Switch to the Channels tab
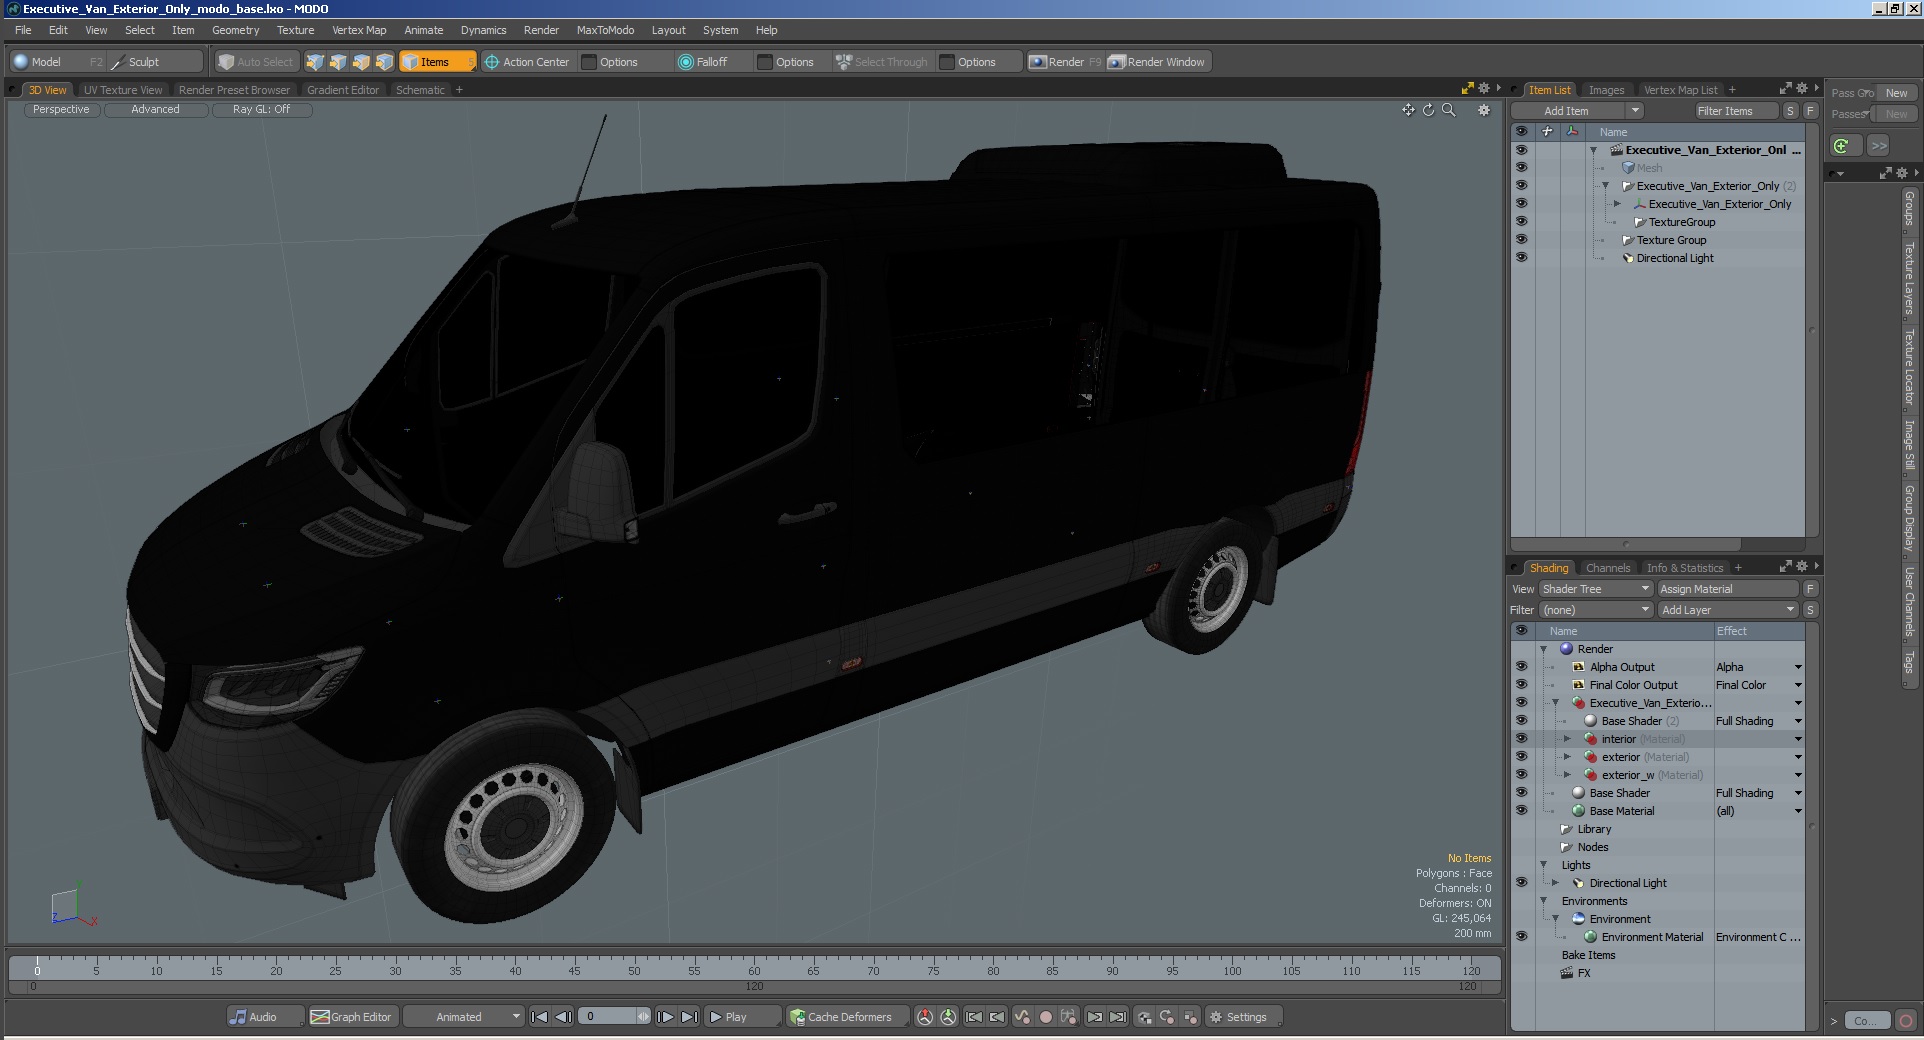Viewport: 1924px width, 1040px height. 1608,568
